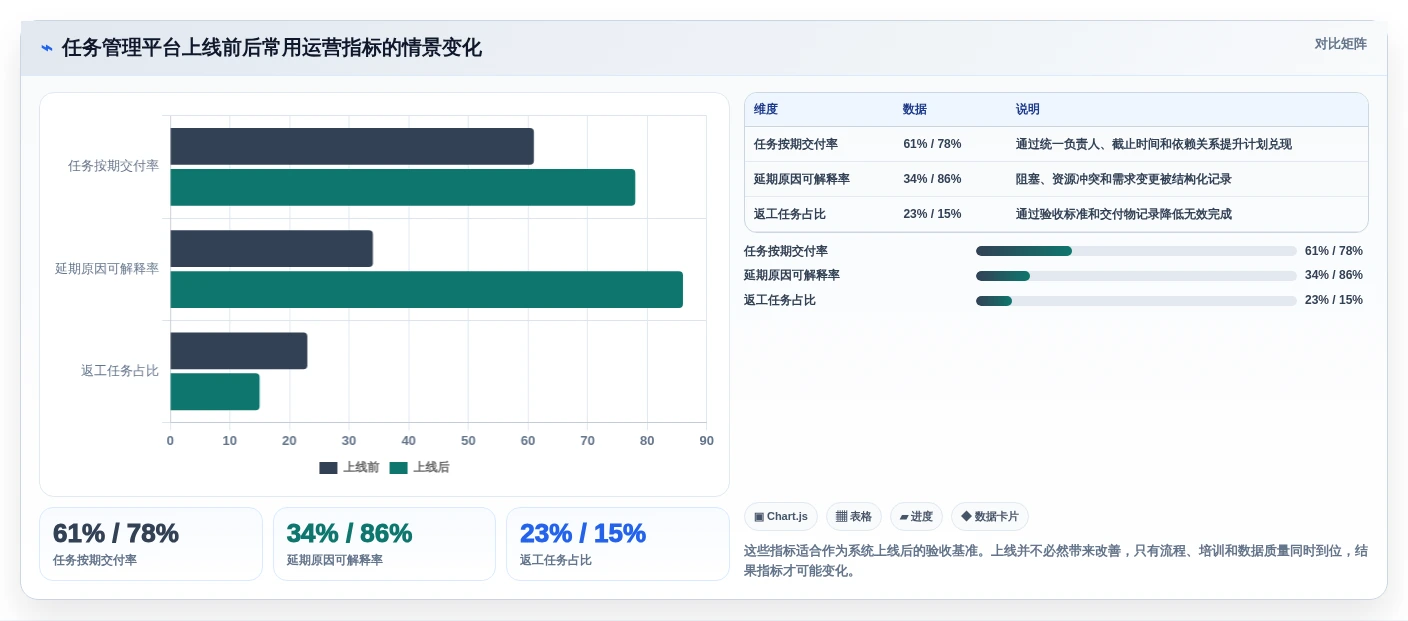Screen dimensions: 1408x621
Task: Click chart axis label 返工任务占比
Action: [x=120, y=371]
